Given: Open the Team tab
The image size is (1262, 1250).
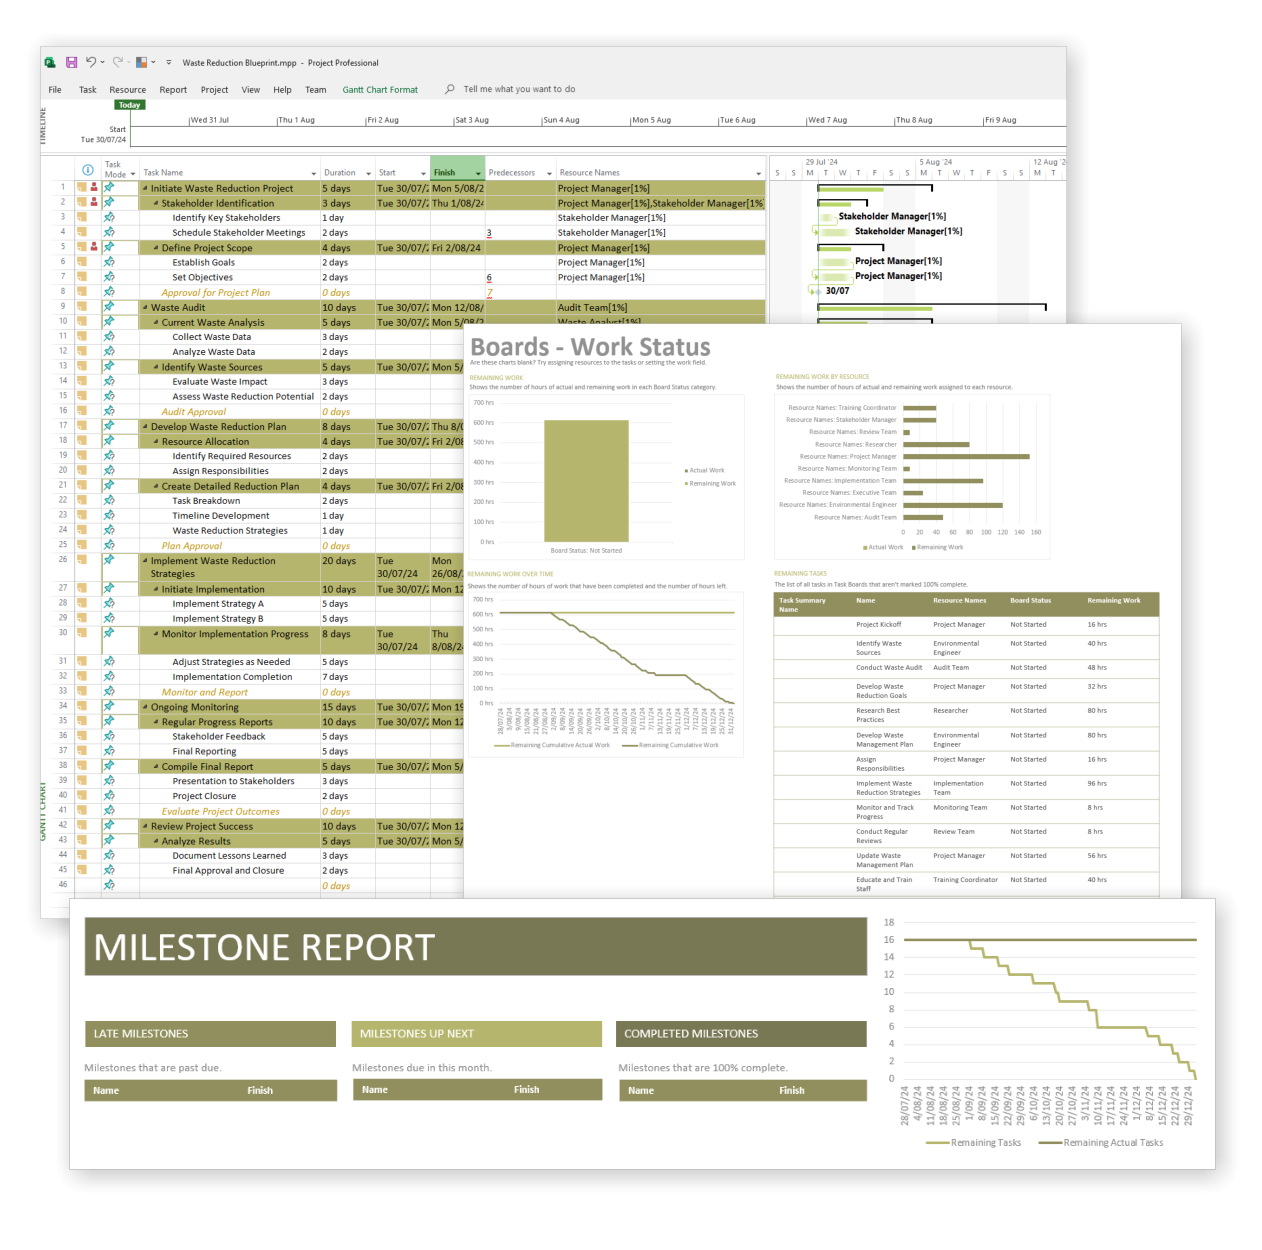Looking at the screenshot, I should [316, 90].
